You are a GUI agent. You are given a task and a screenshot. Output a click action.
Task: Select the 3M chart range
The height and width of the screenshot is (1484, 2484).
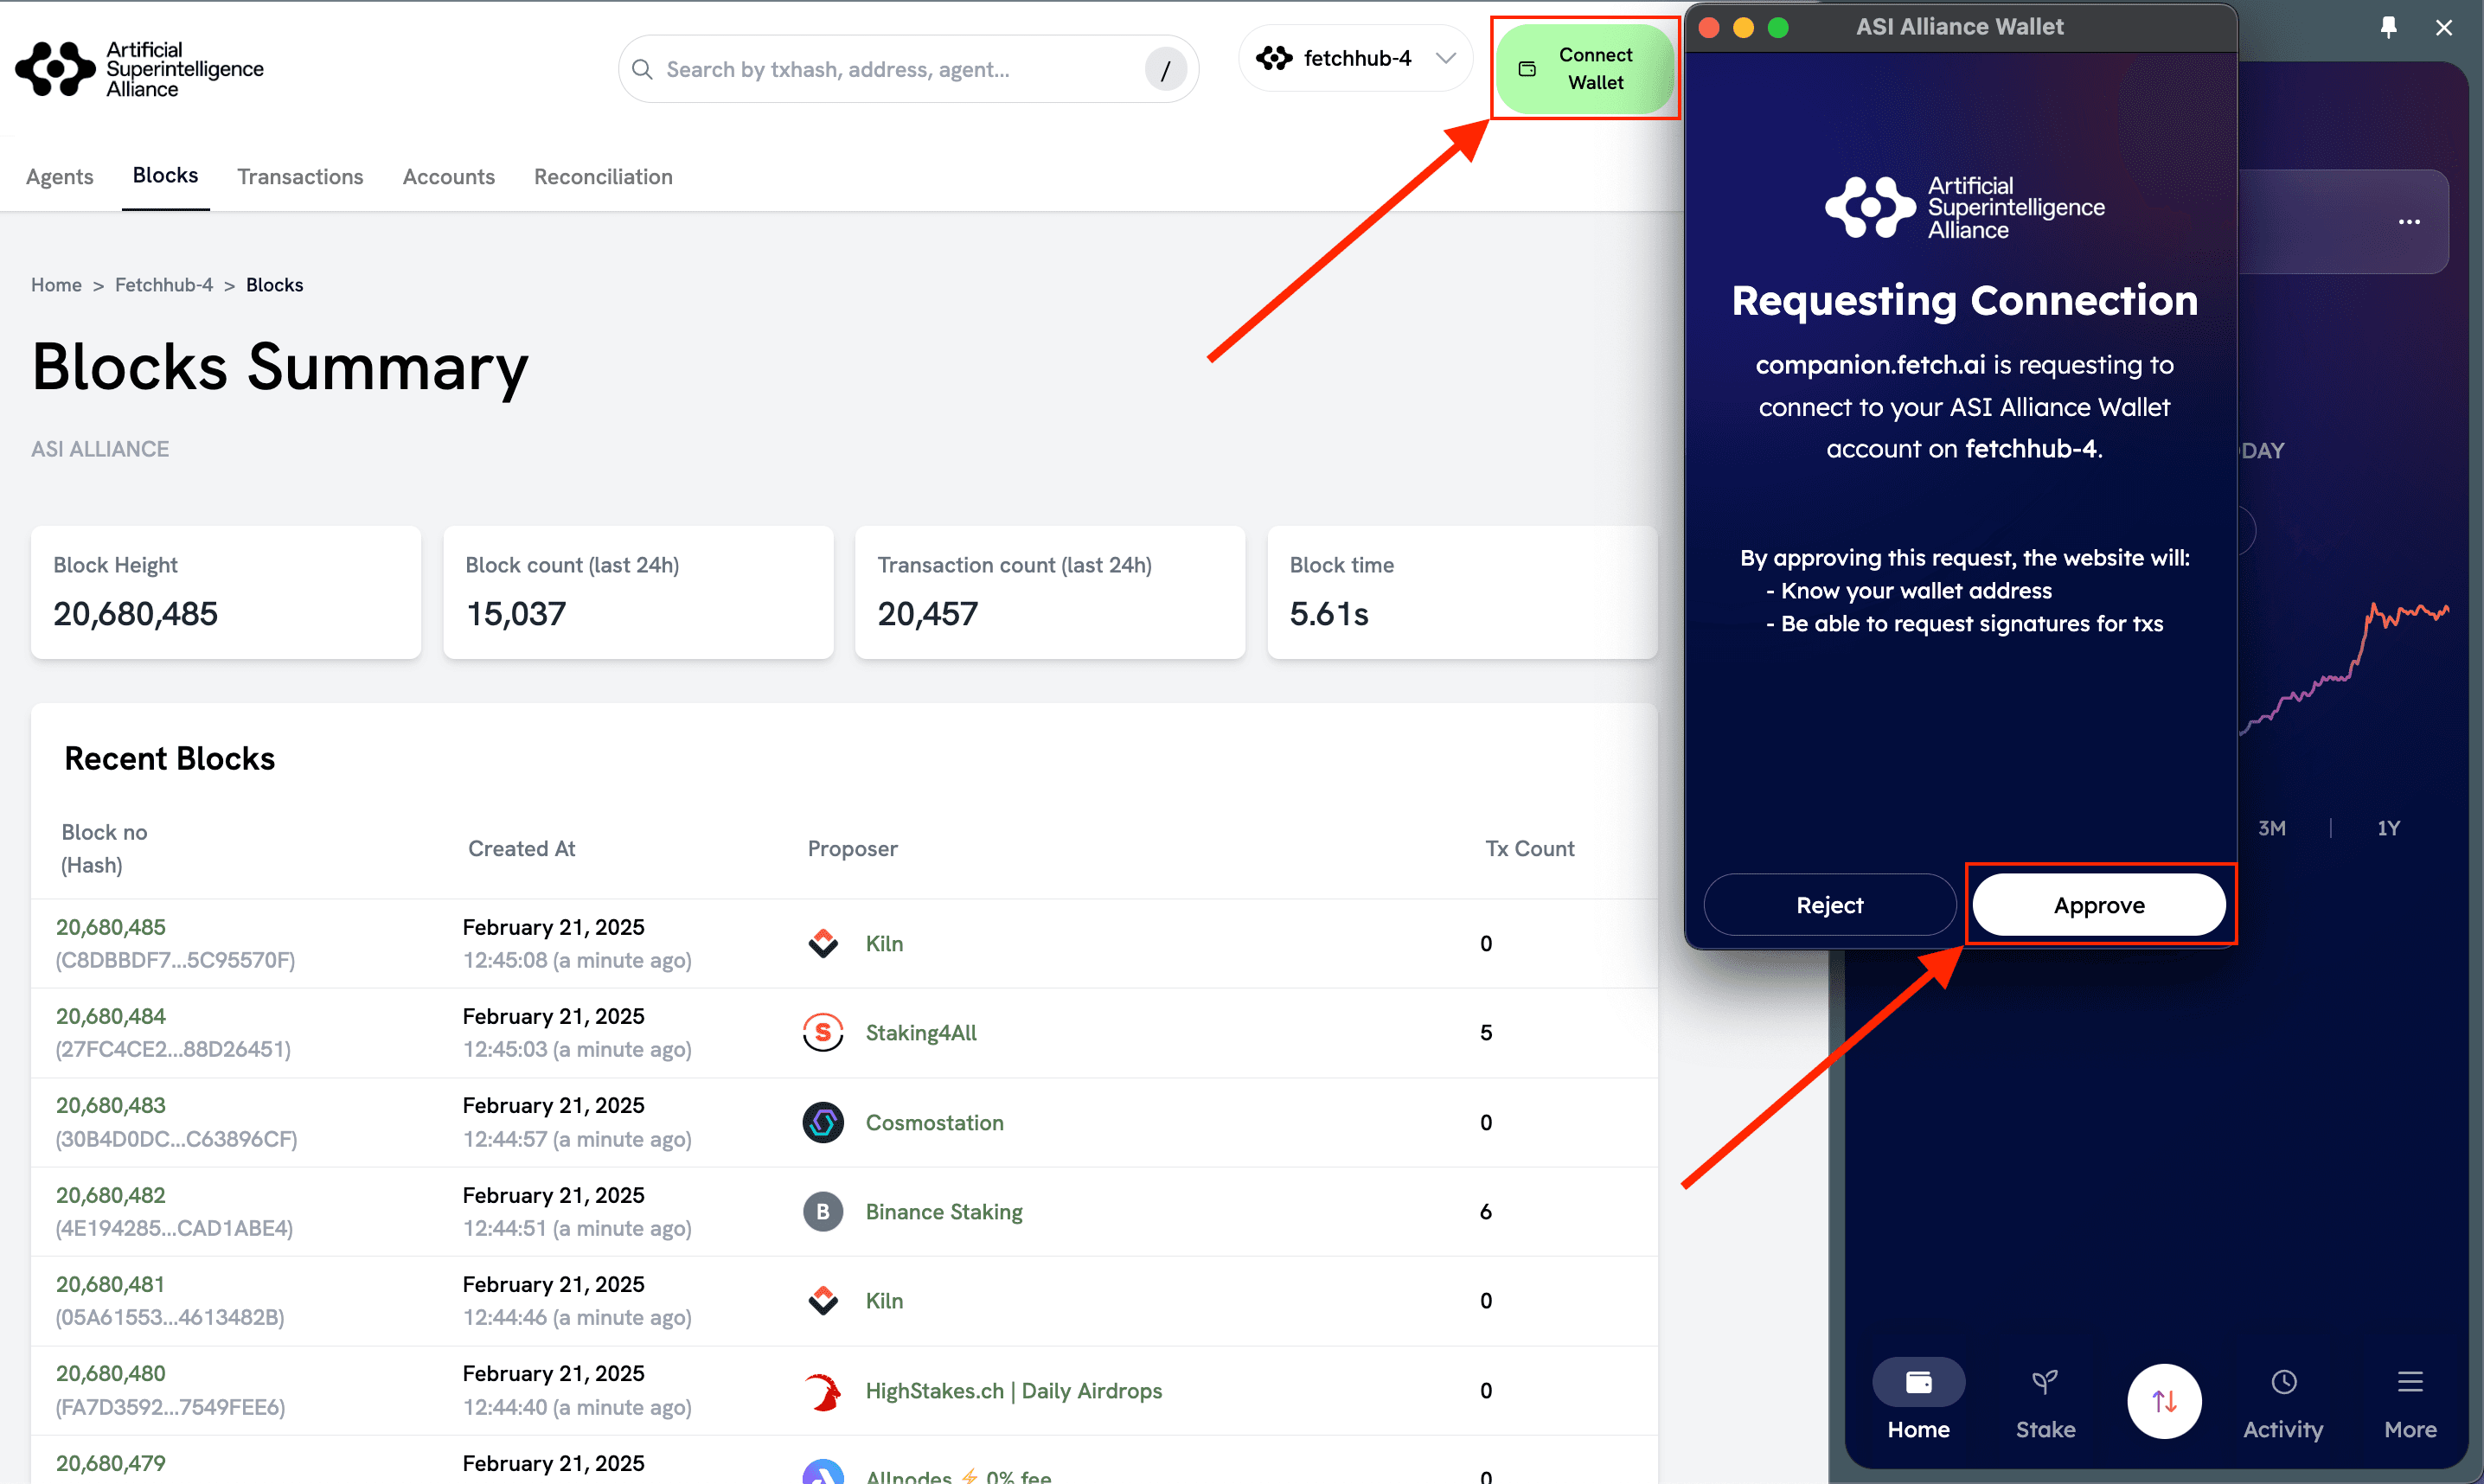click(x=2271, y=828)
